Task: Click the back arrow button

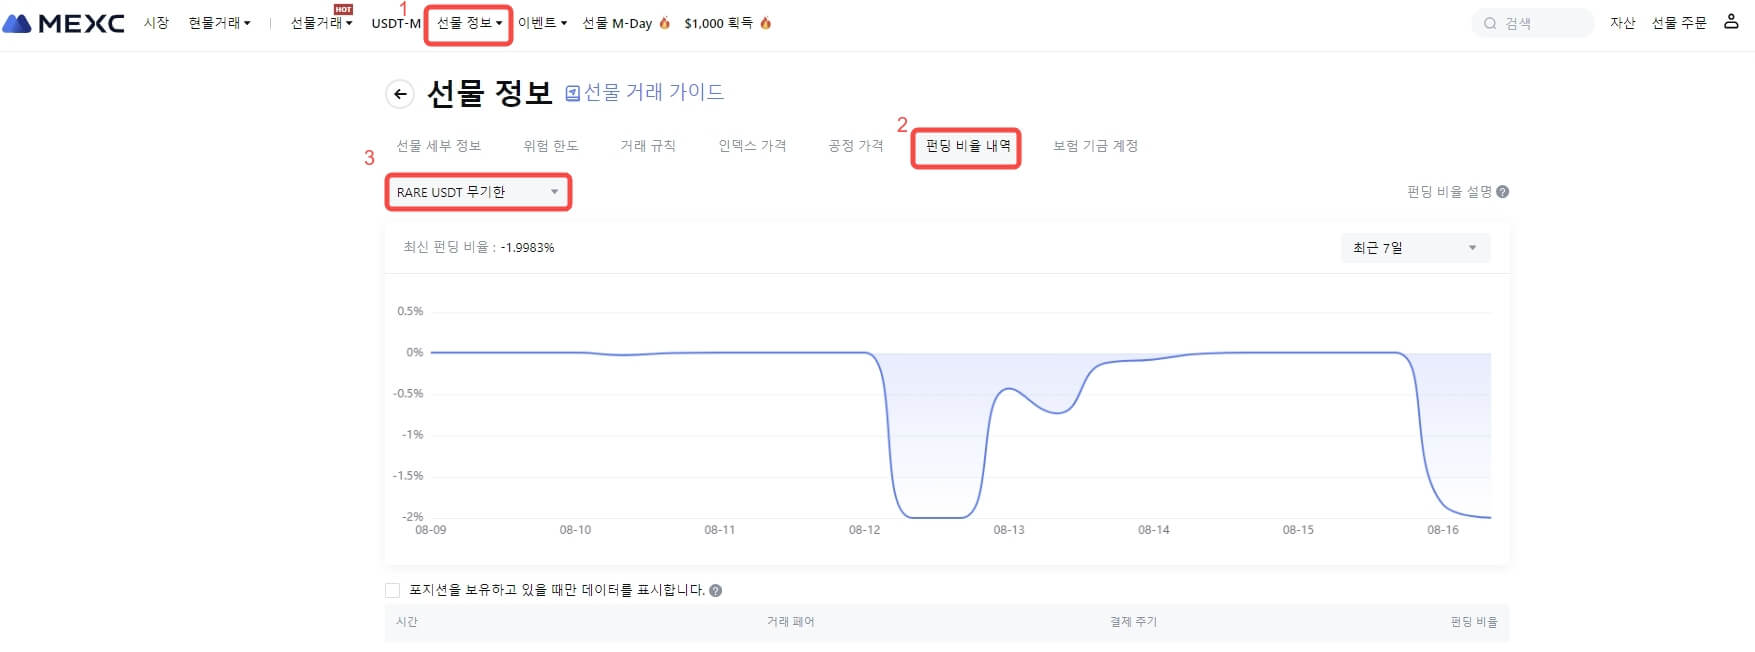Action: (400, 94)
